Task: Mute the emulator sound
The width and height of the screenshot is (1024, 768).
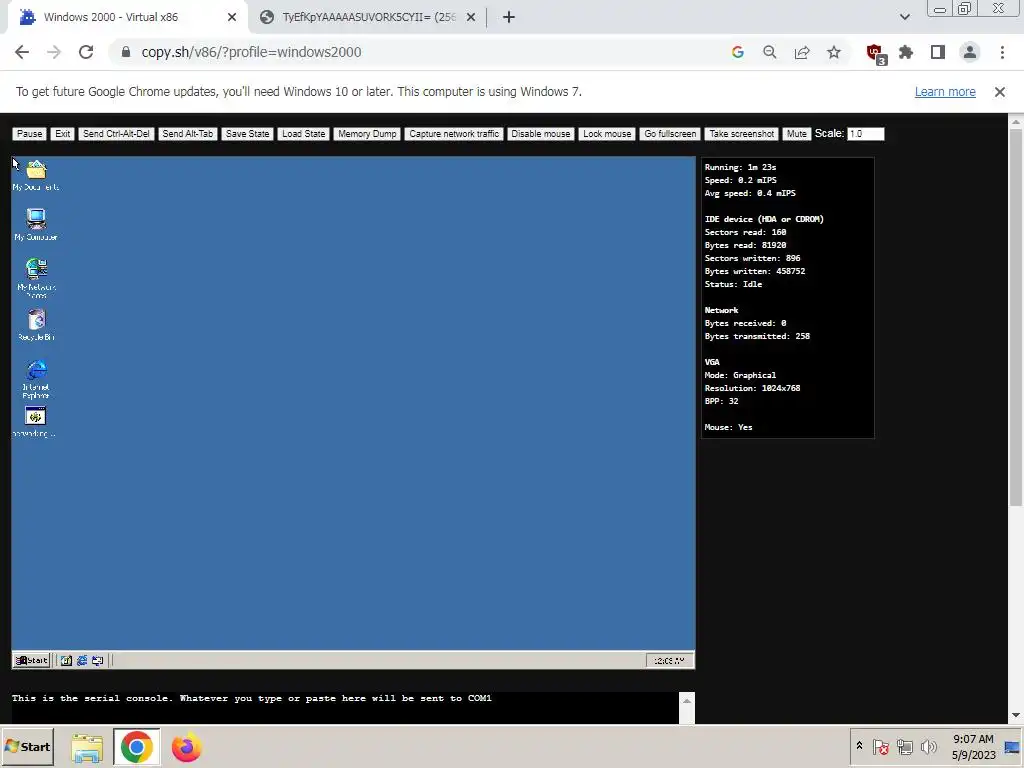Action: 797,134
